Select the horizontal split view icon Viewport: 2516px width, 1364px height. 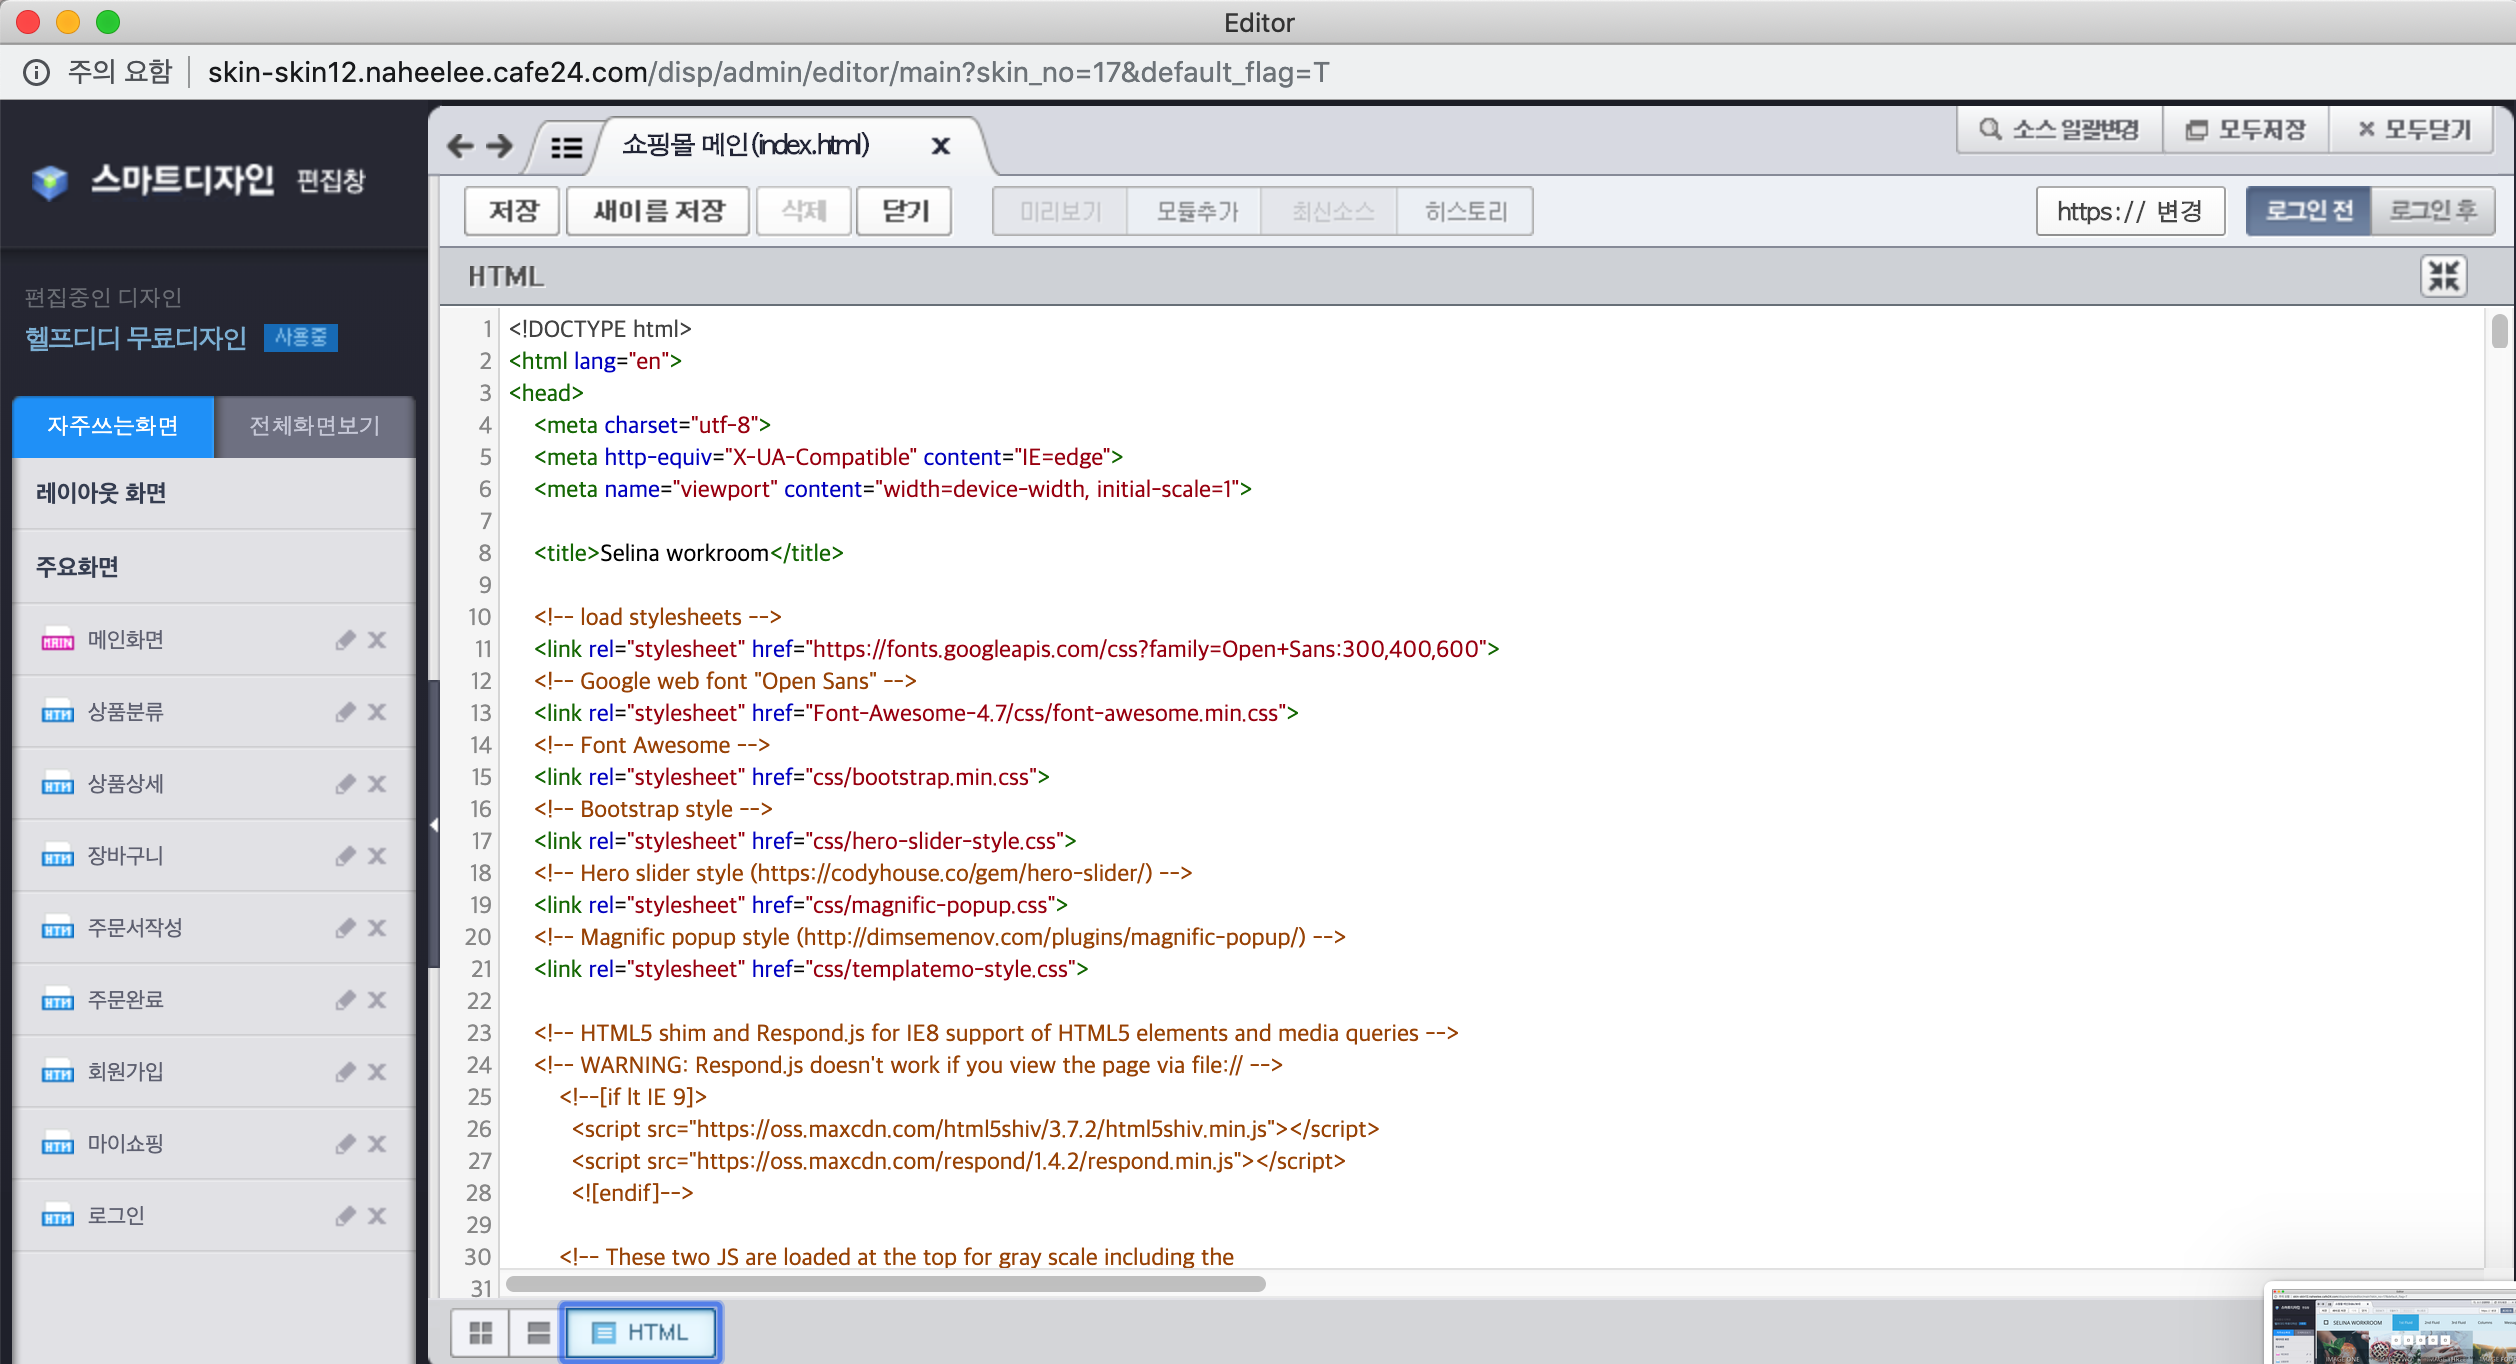pyautogui.click(x=538, y=1333)
